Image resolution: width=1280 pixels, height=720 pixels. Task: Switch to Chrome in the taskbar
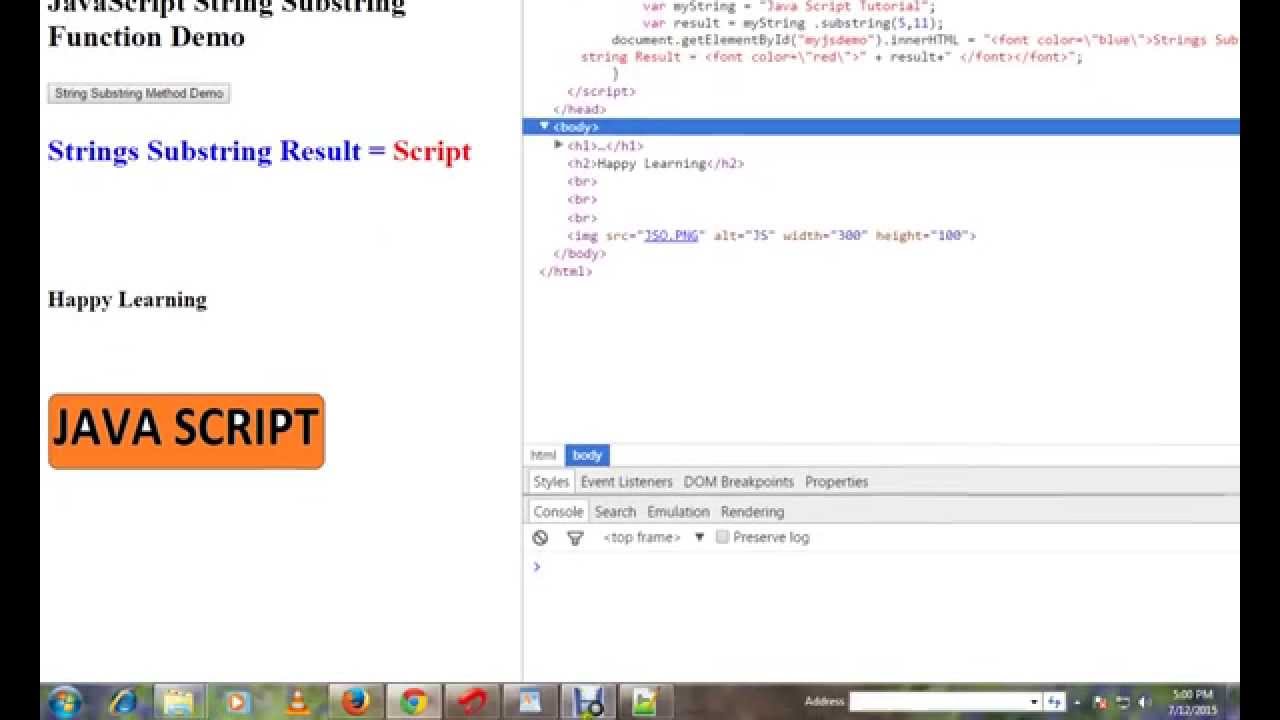tap(414, 702)
